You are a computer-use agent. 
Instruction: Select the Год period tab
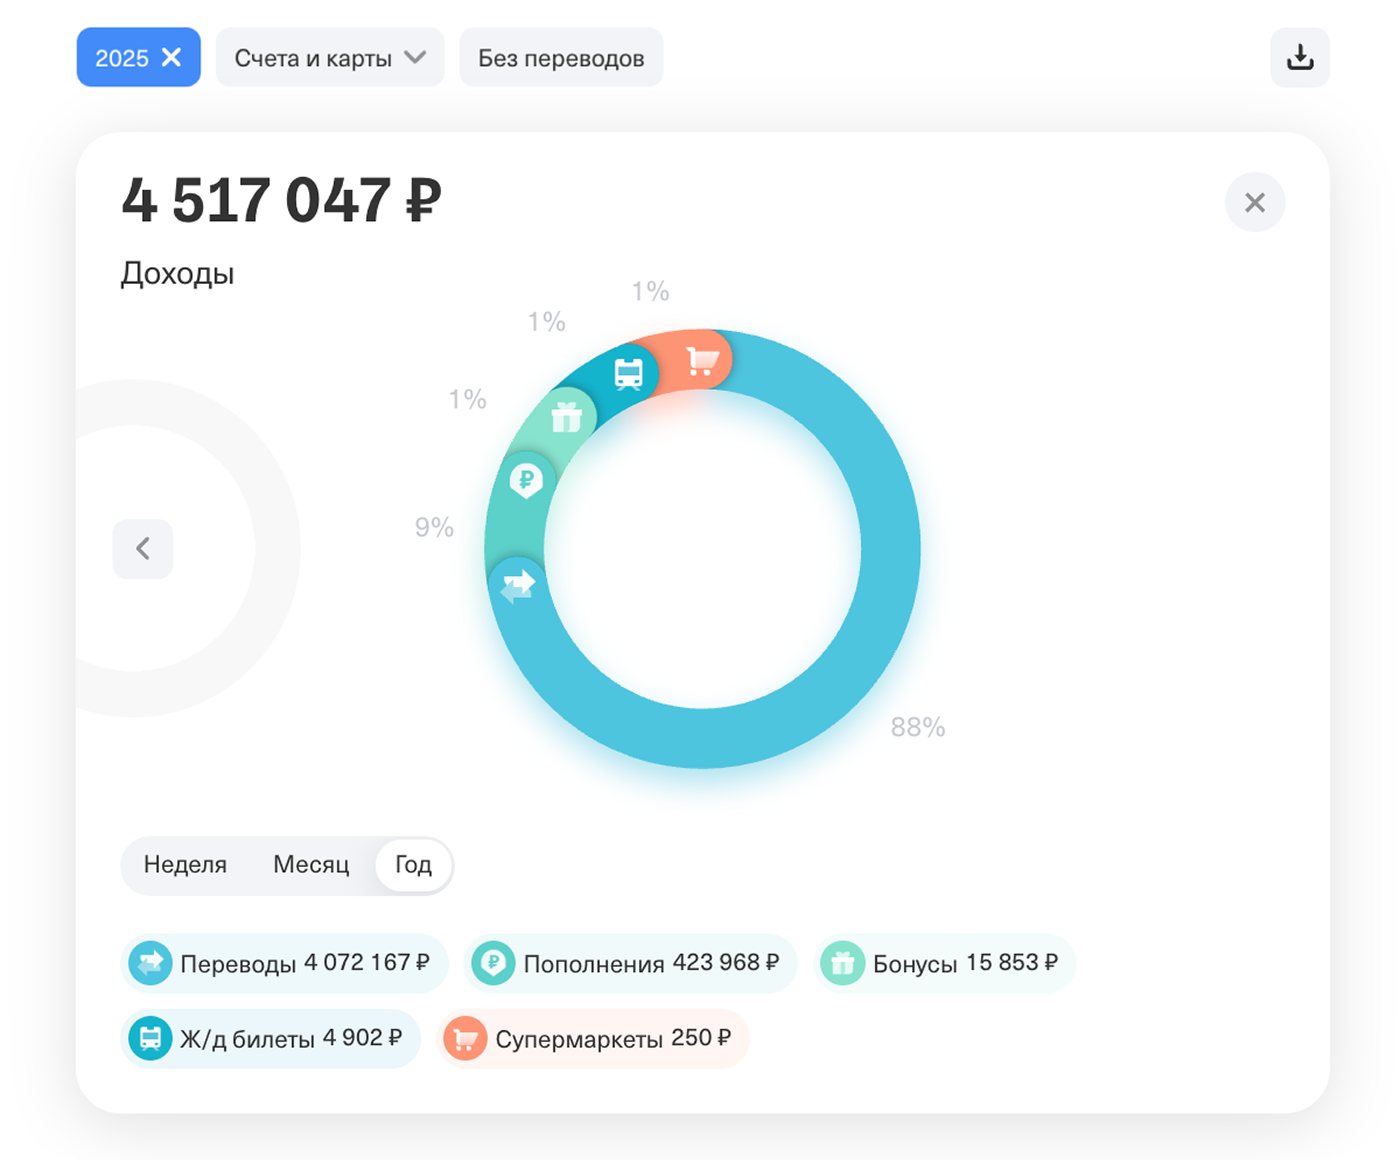(x=413, y=864)
